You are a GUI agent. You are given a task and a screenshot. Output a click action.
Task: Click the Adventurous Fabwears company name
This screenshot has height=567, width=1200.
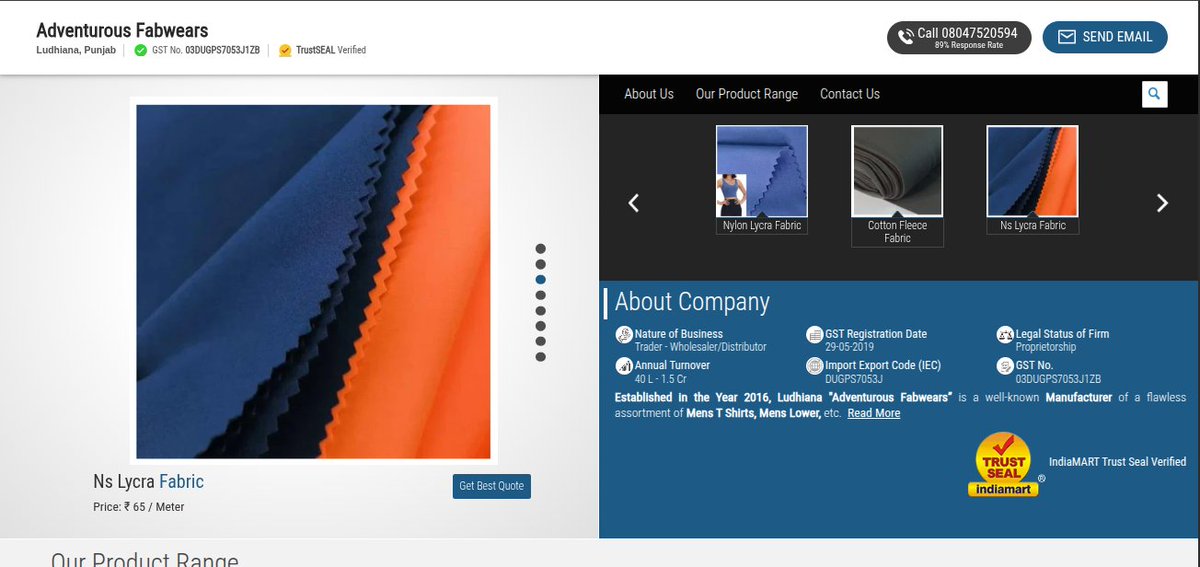point(122,31)
